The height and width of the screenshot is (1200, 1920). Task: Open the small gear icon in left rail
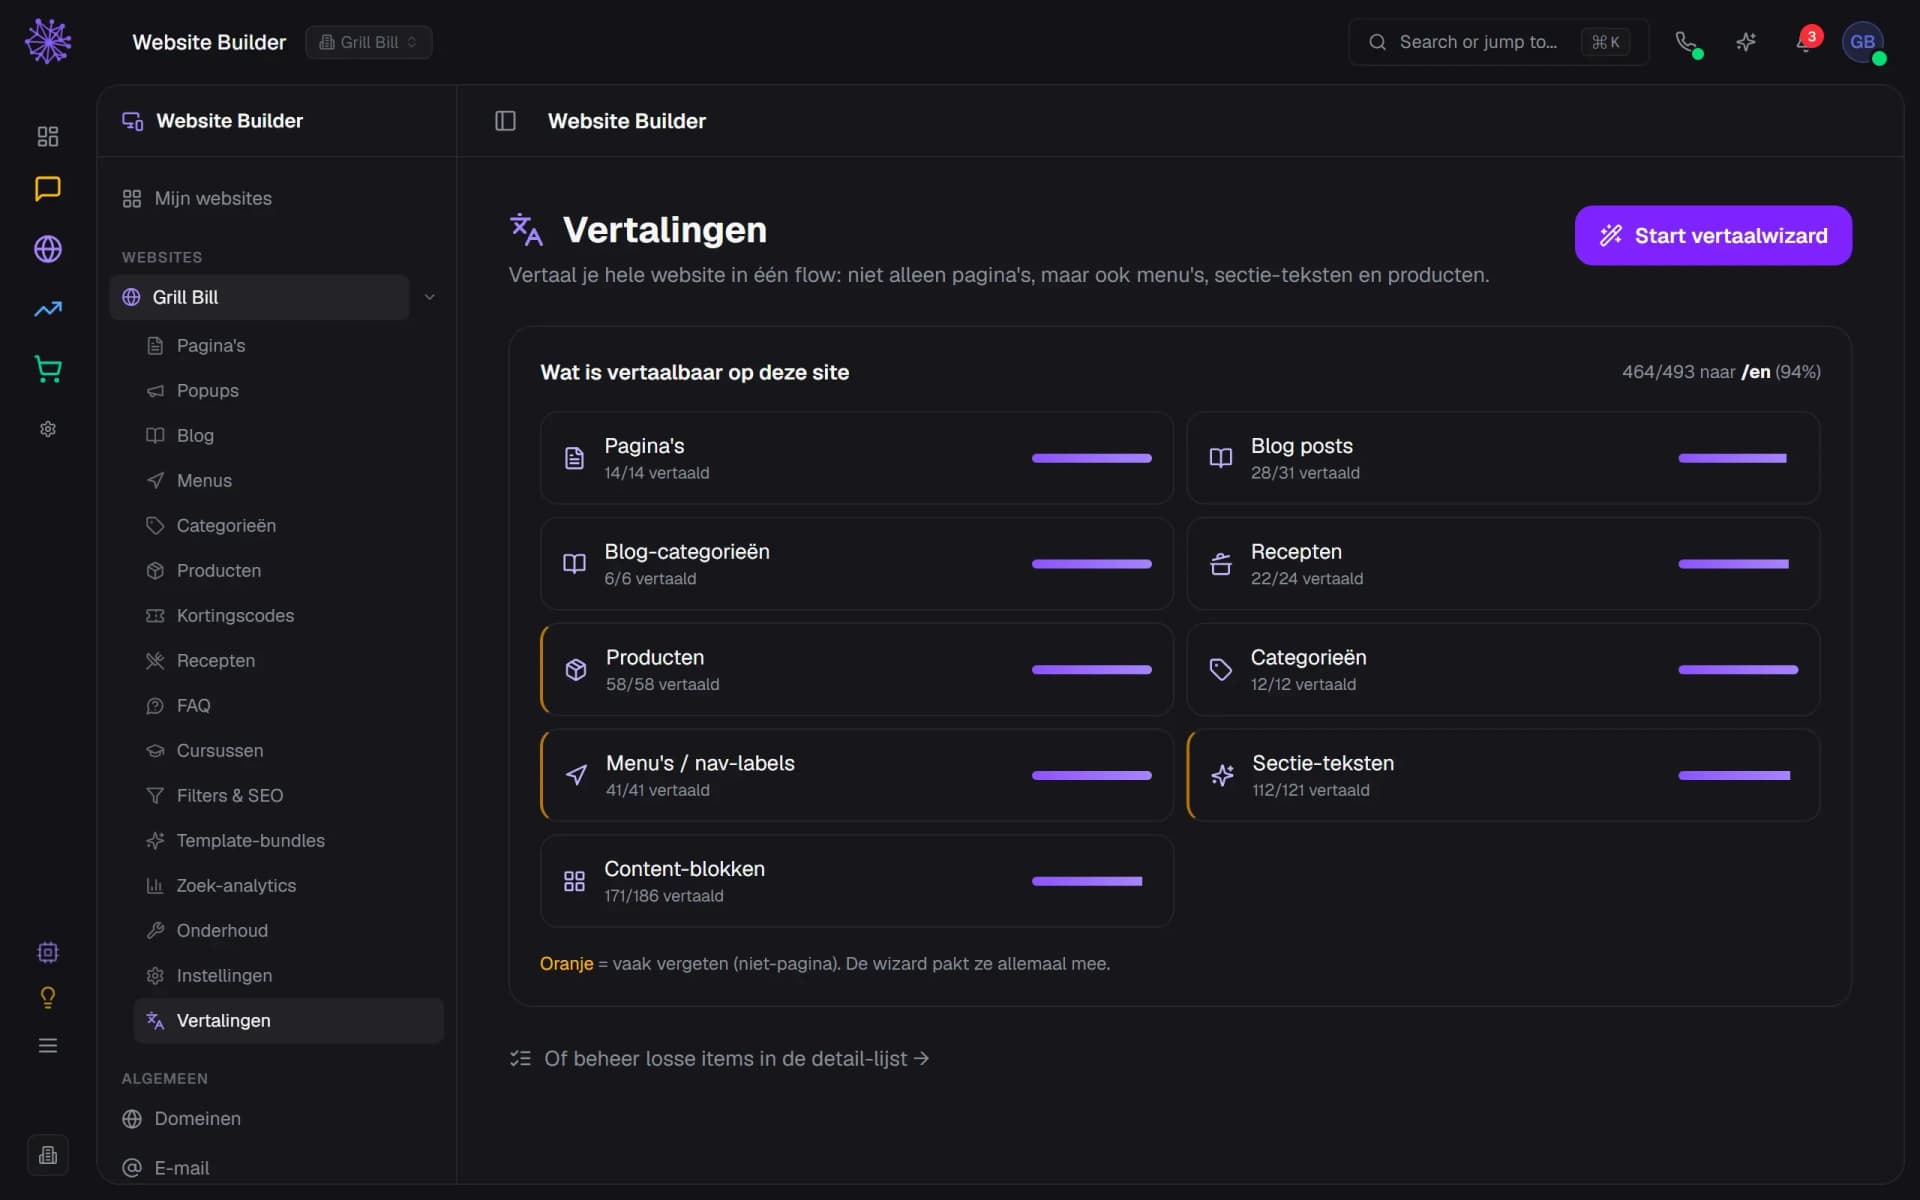pyautogui.click(x=48, y=429)
